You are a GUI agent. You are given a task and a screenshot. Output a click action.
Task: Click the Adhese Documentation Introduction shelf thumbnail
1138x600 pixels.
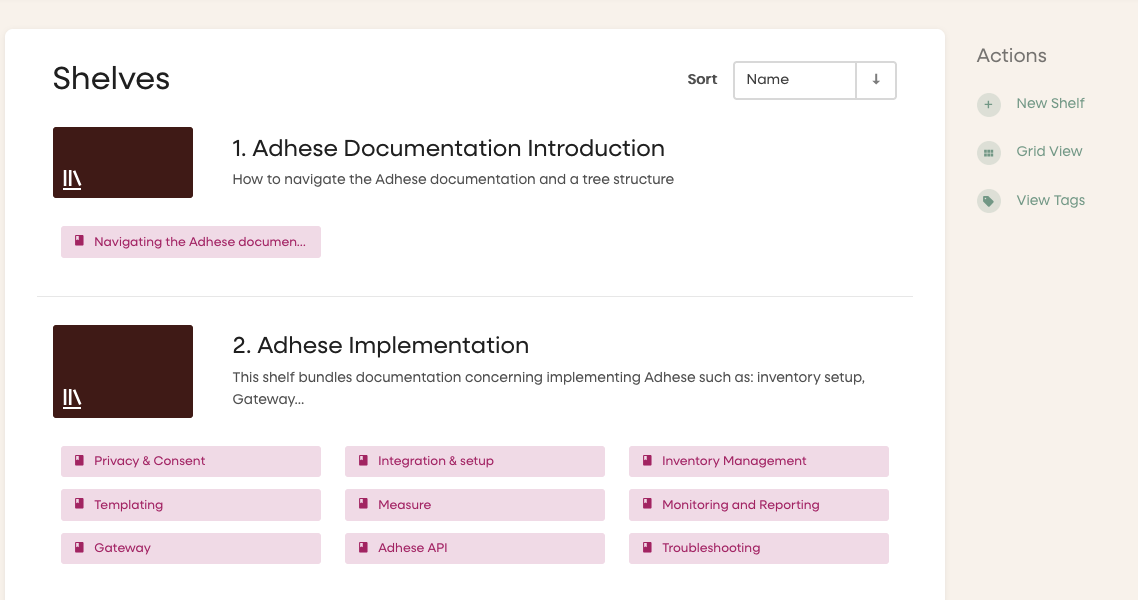pos(123,162)
